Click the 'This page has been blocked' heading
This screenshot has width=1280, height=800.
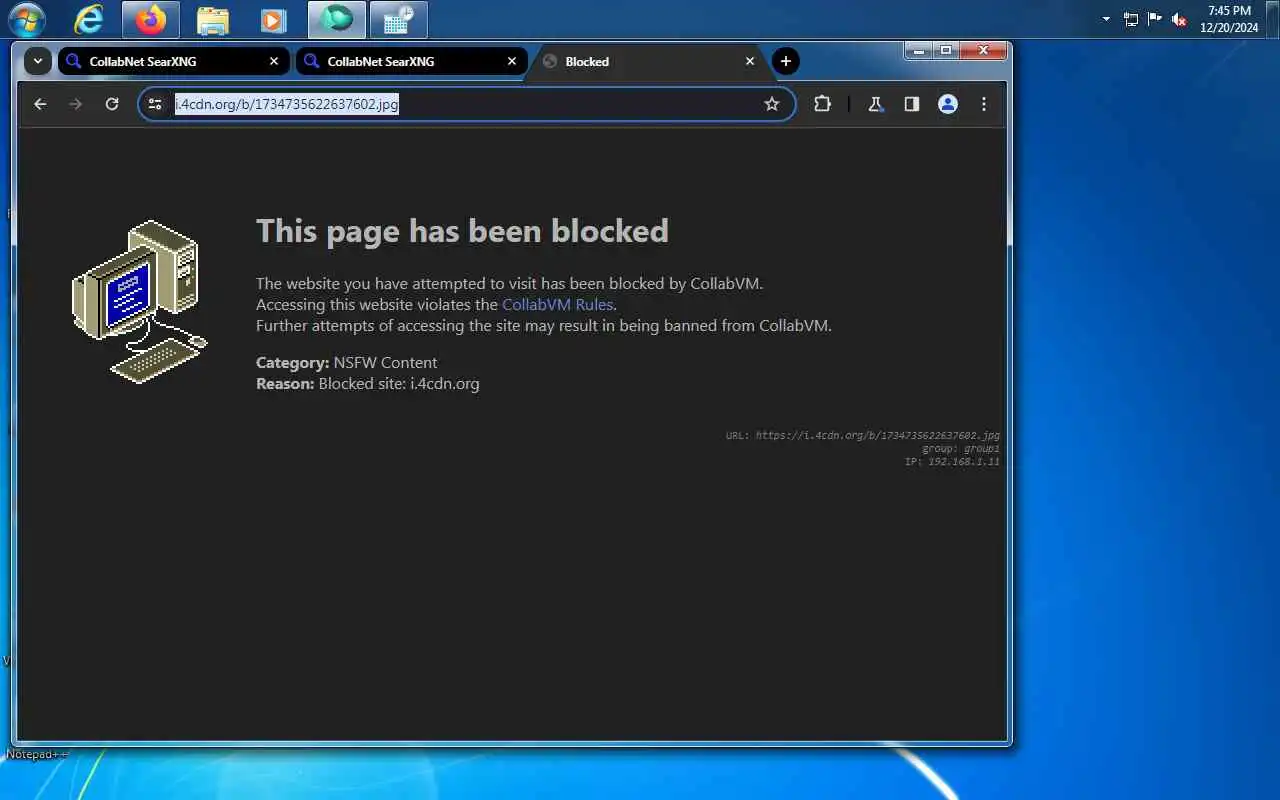(462, 231)
